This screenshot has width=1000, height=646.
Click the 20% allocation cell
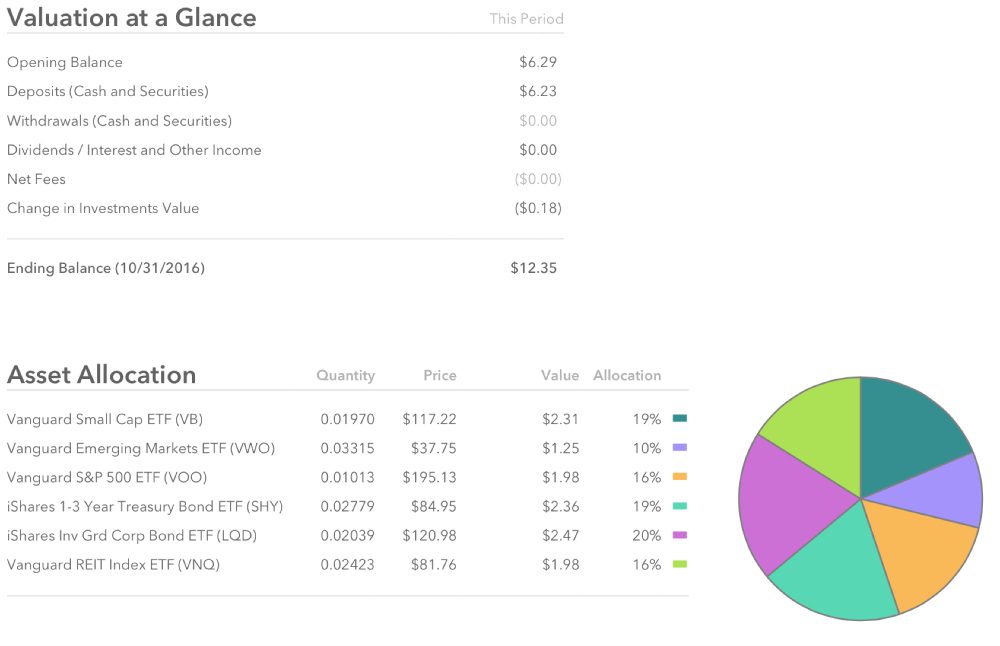[x=647, y=536]
